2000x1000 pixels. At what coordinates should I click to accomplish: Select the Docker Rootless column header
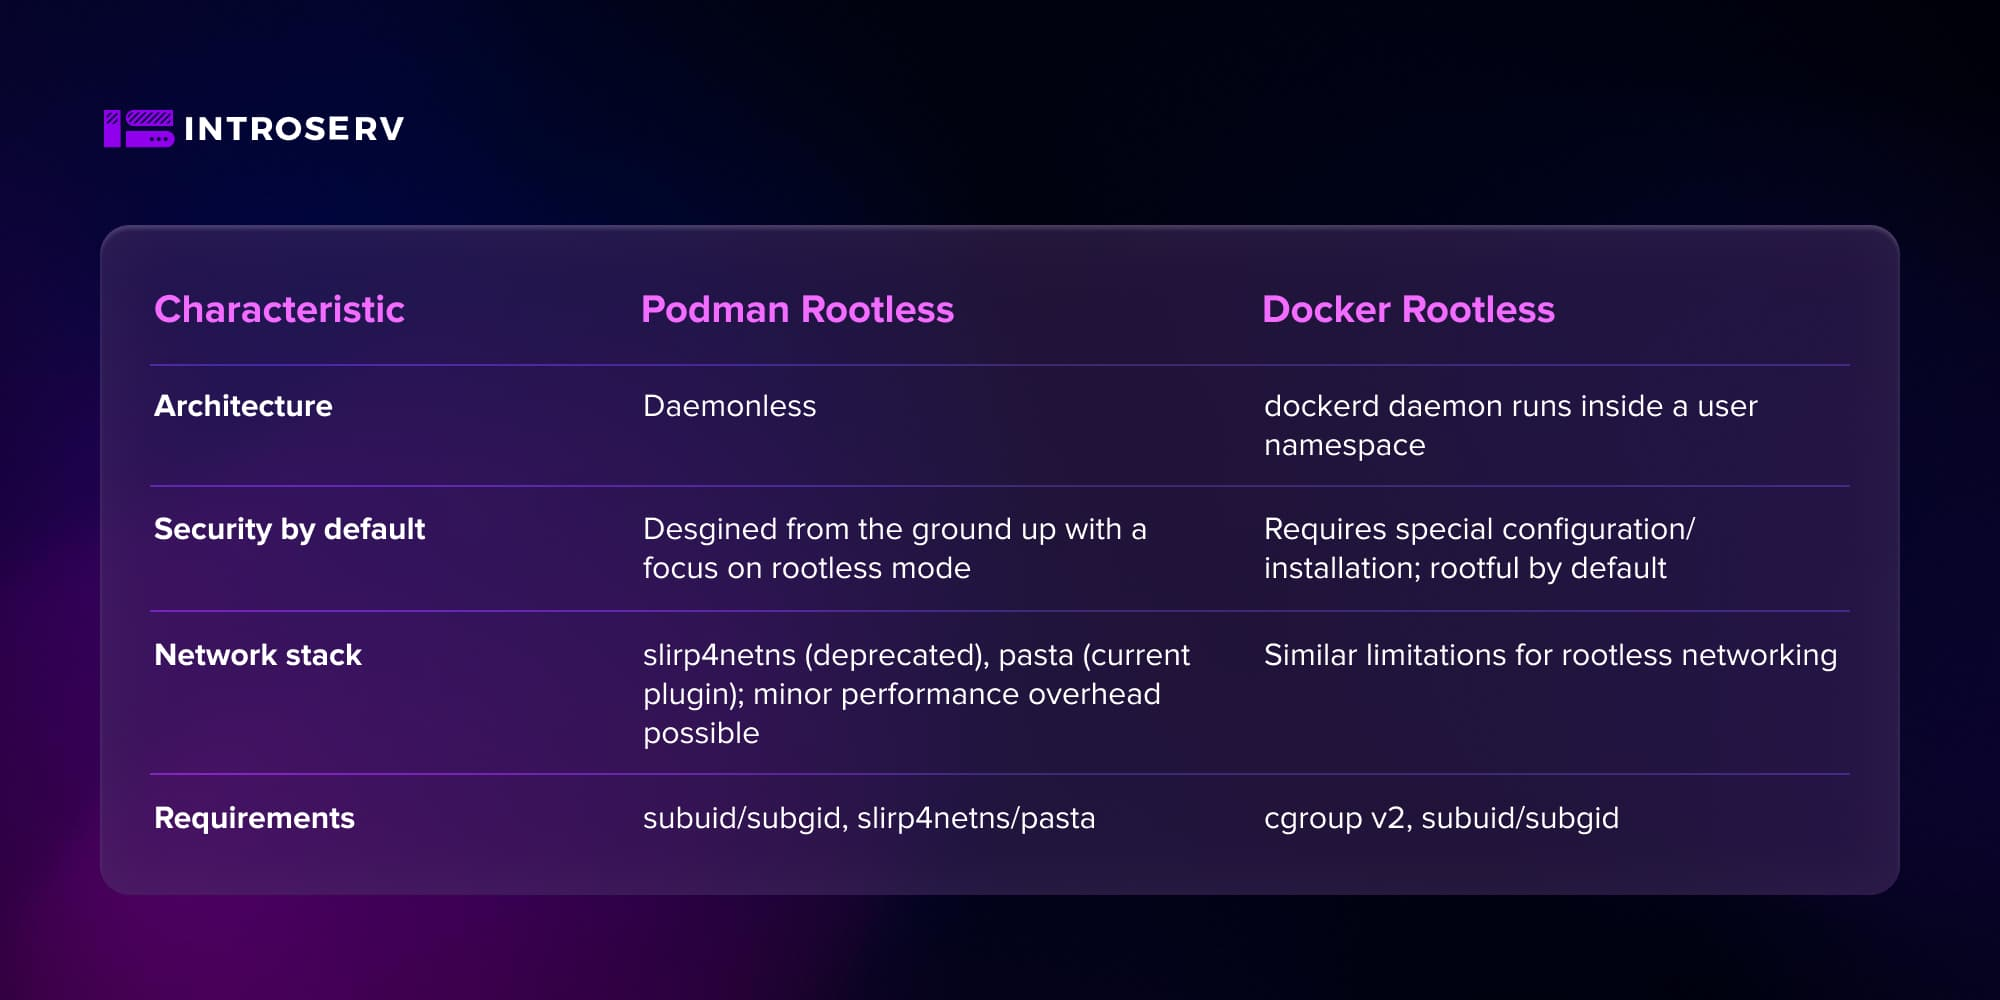coord(1408,310)
